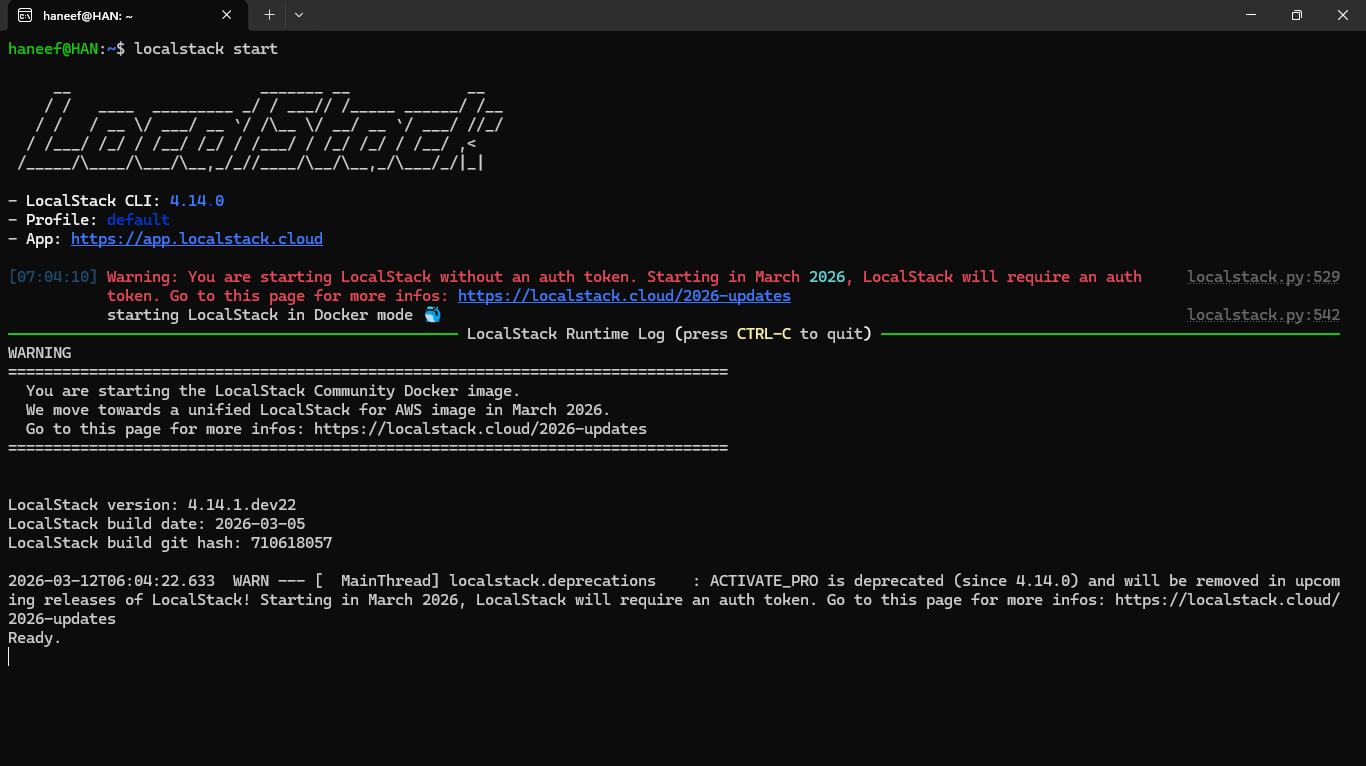Open a new terminal tab
Screen dimensions: 1366x766
coord(269,15)
